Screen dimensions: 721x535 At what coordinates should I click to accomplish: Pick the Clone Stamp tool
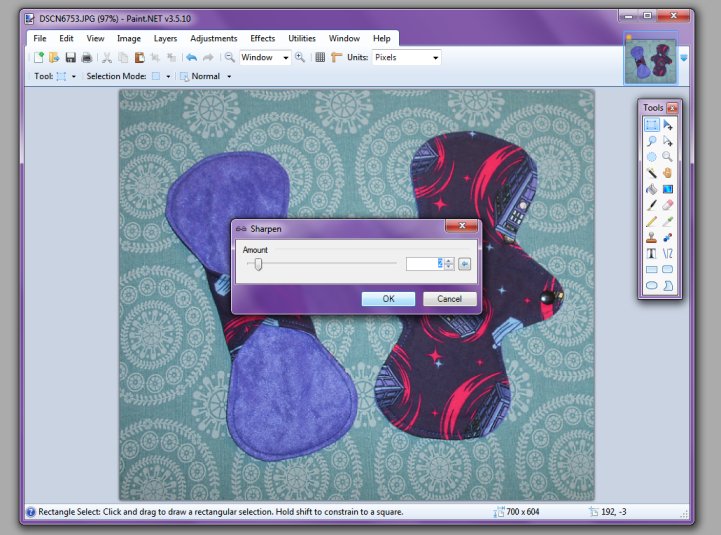651,237
